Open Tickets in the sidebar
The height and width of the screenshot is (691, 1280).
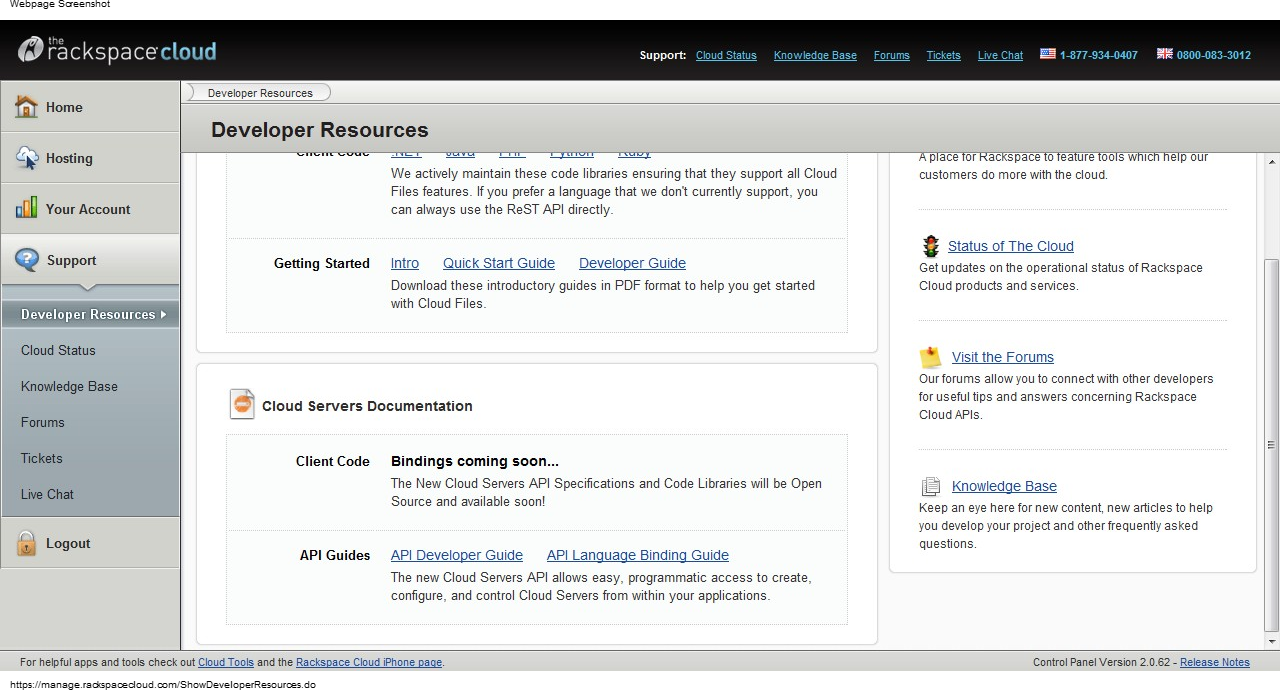(x=41, y=458)
